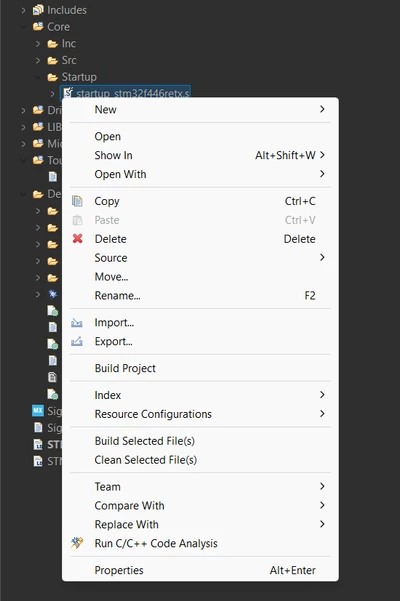
Task: Expand the Src folder
Action: coord(38,61)
